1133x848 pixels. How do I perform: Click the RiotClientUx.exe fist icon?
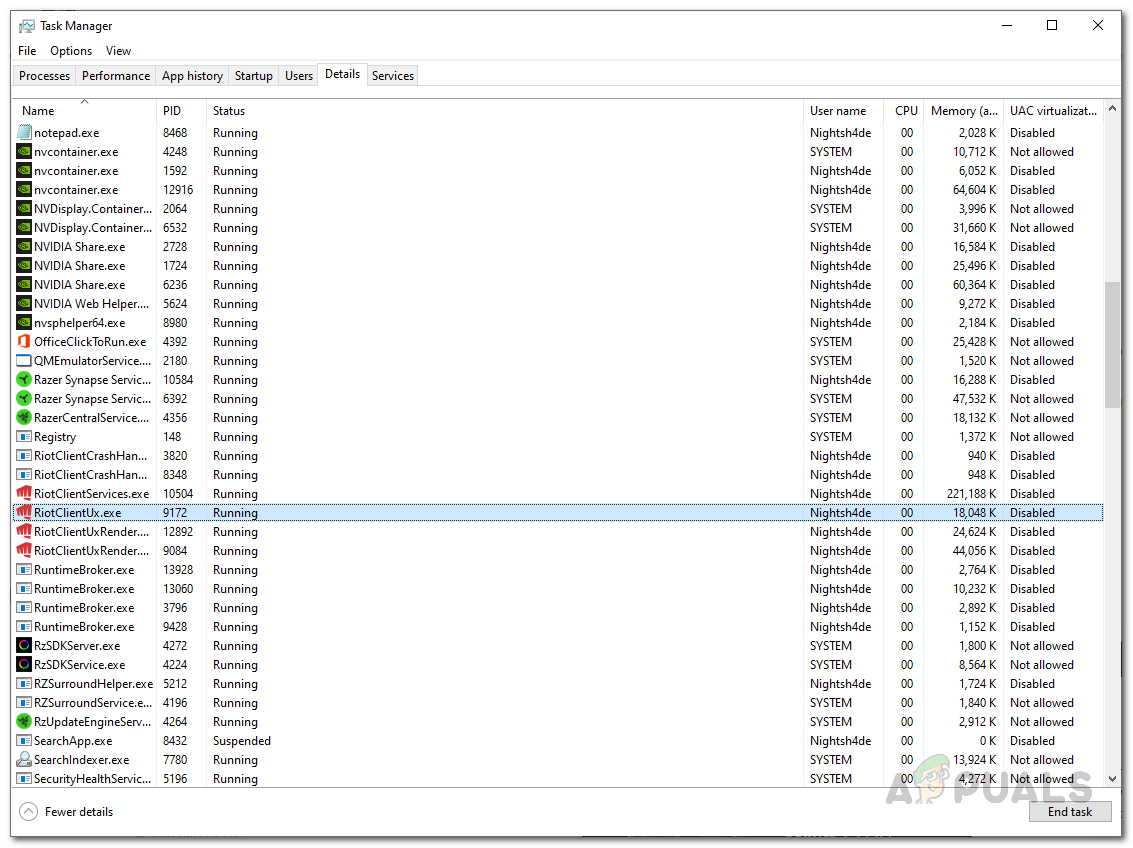(24, 513)
